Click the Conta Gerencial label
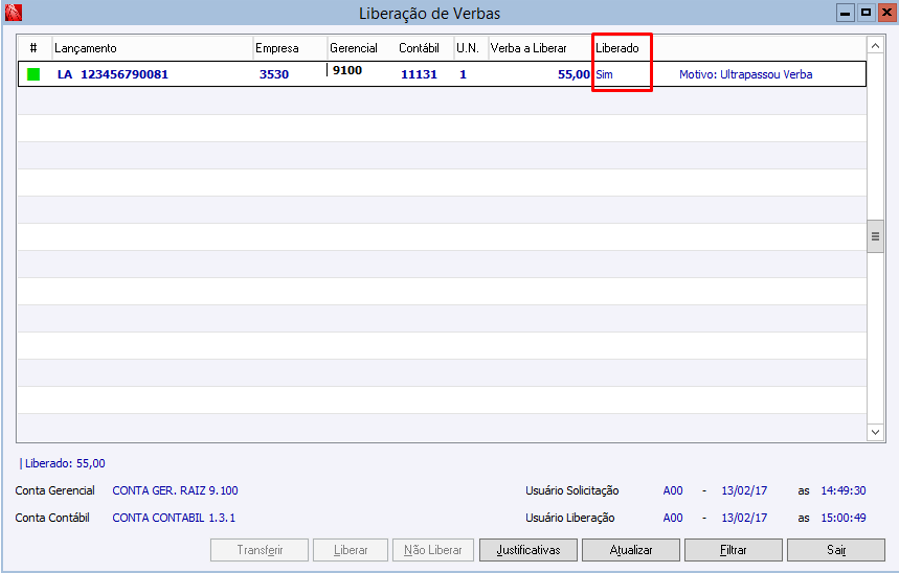The image size is (899, 576). 55,491
